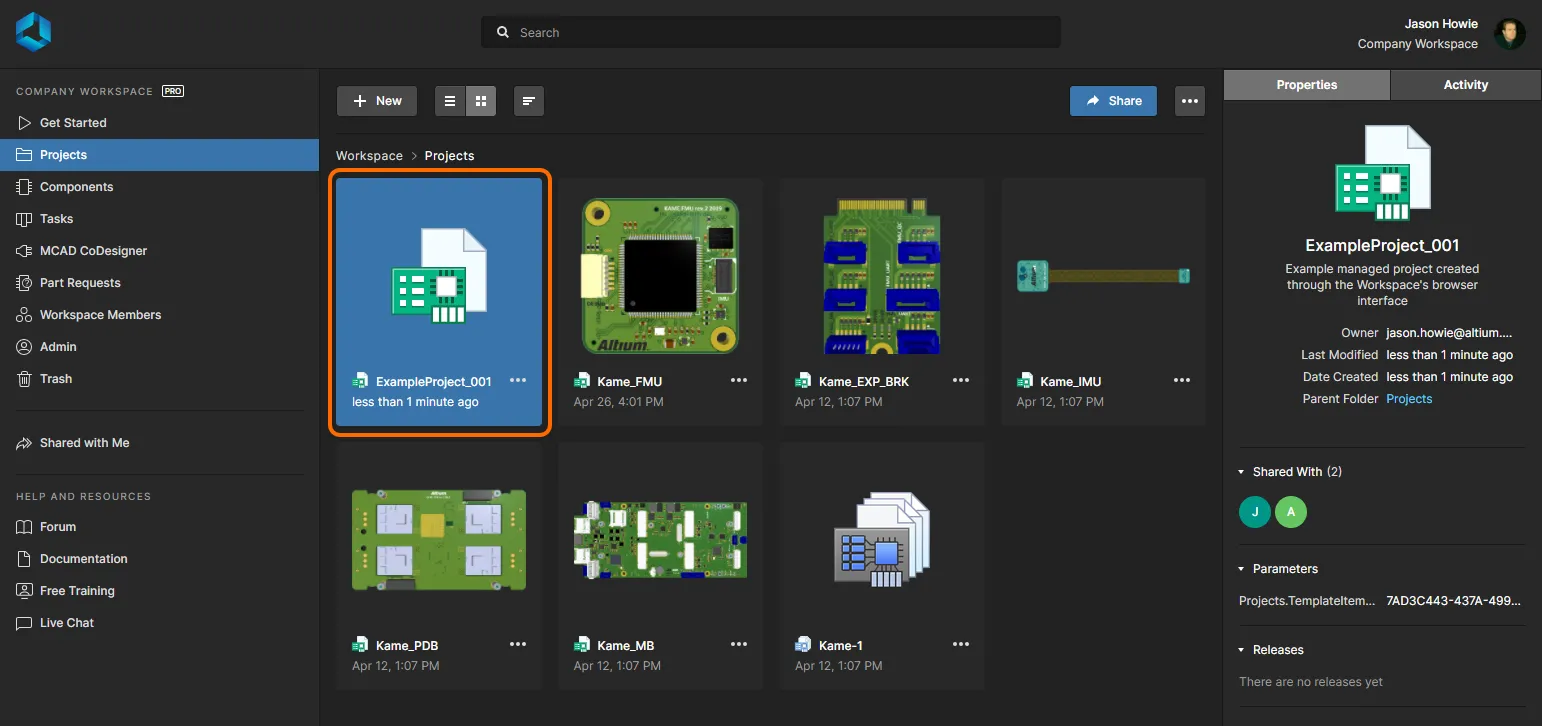Open Kame_MB more options menu
Viewport: 1542px width, 726px height.
(x=739, y=644)
